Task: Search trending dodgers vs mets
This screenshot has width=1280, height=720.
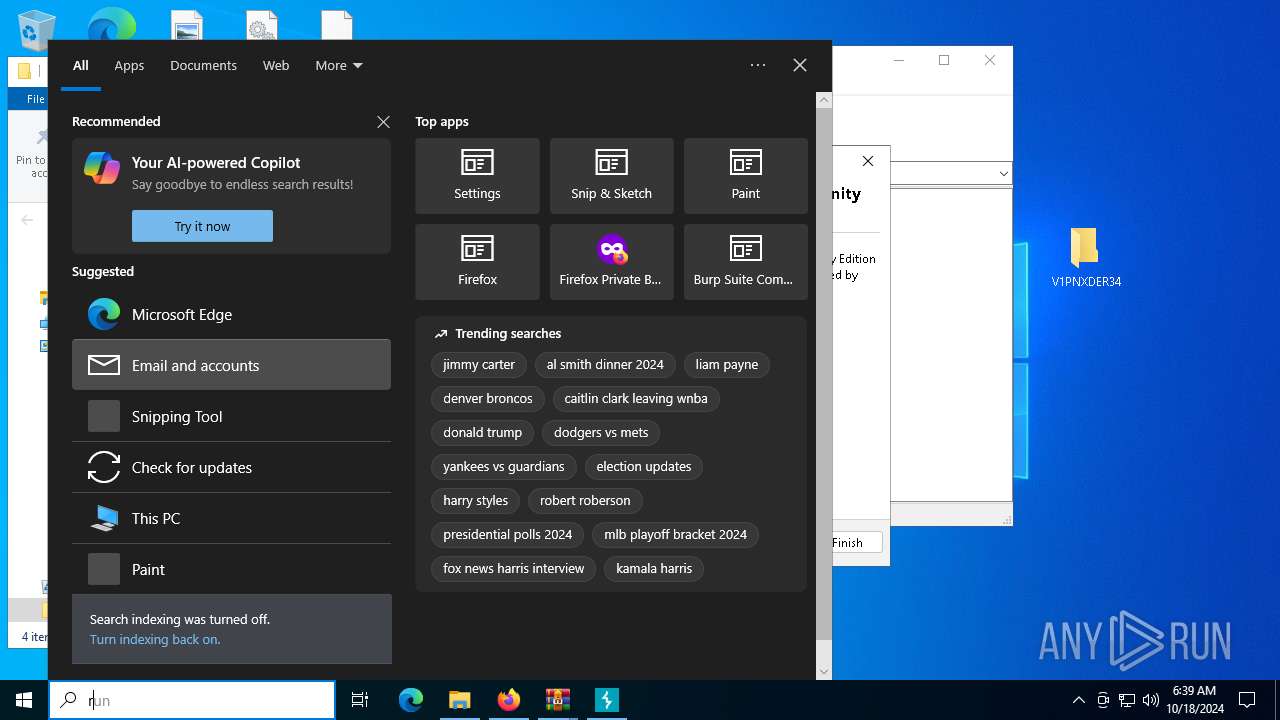Action: [601, 432]
